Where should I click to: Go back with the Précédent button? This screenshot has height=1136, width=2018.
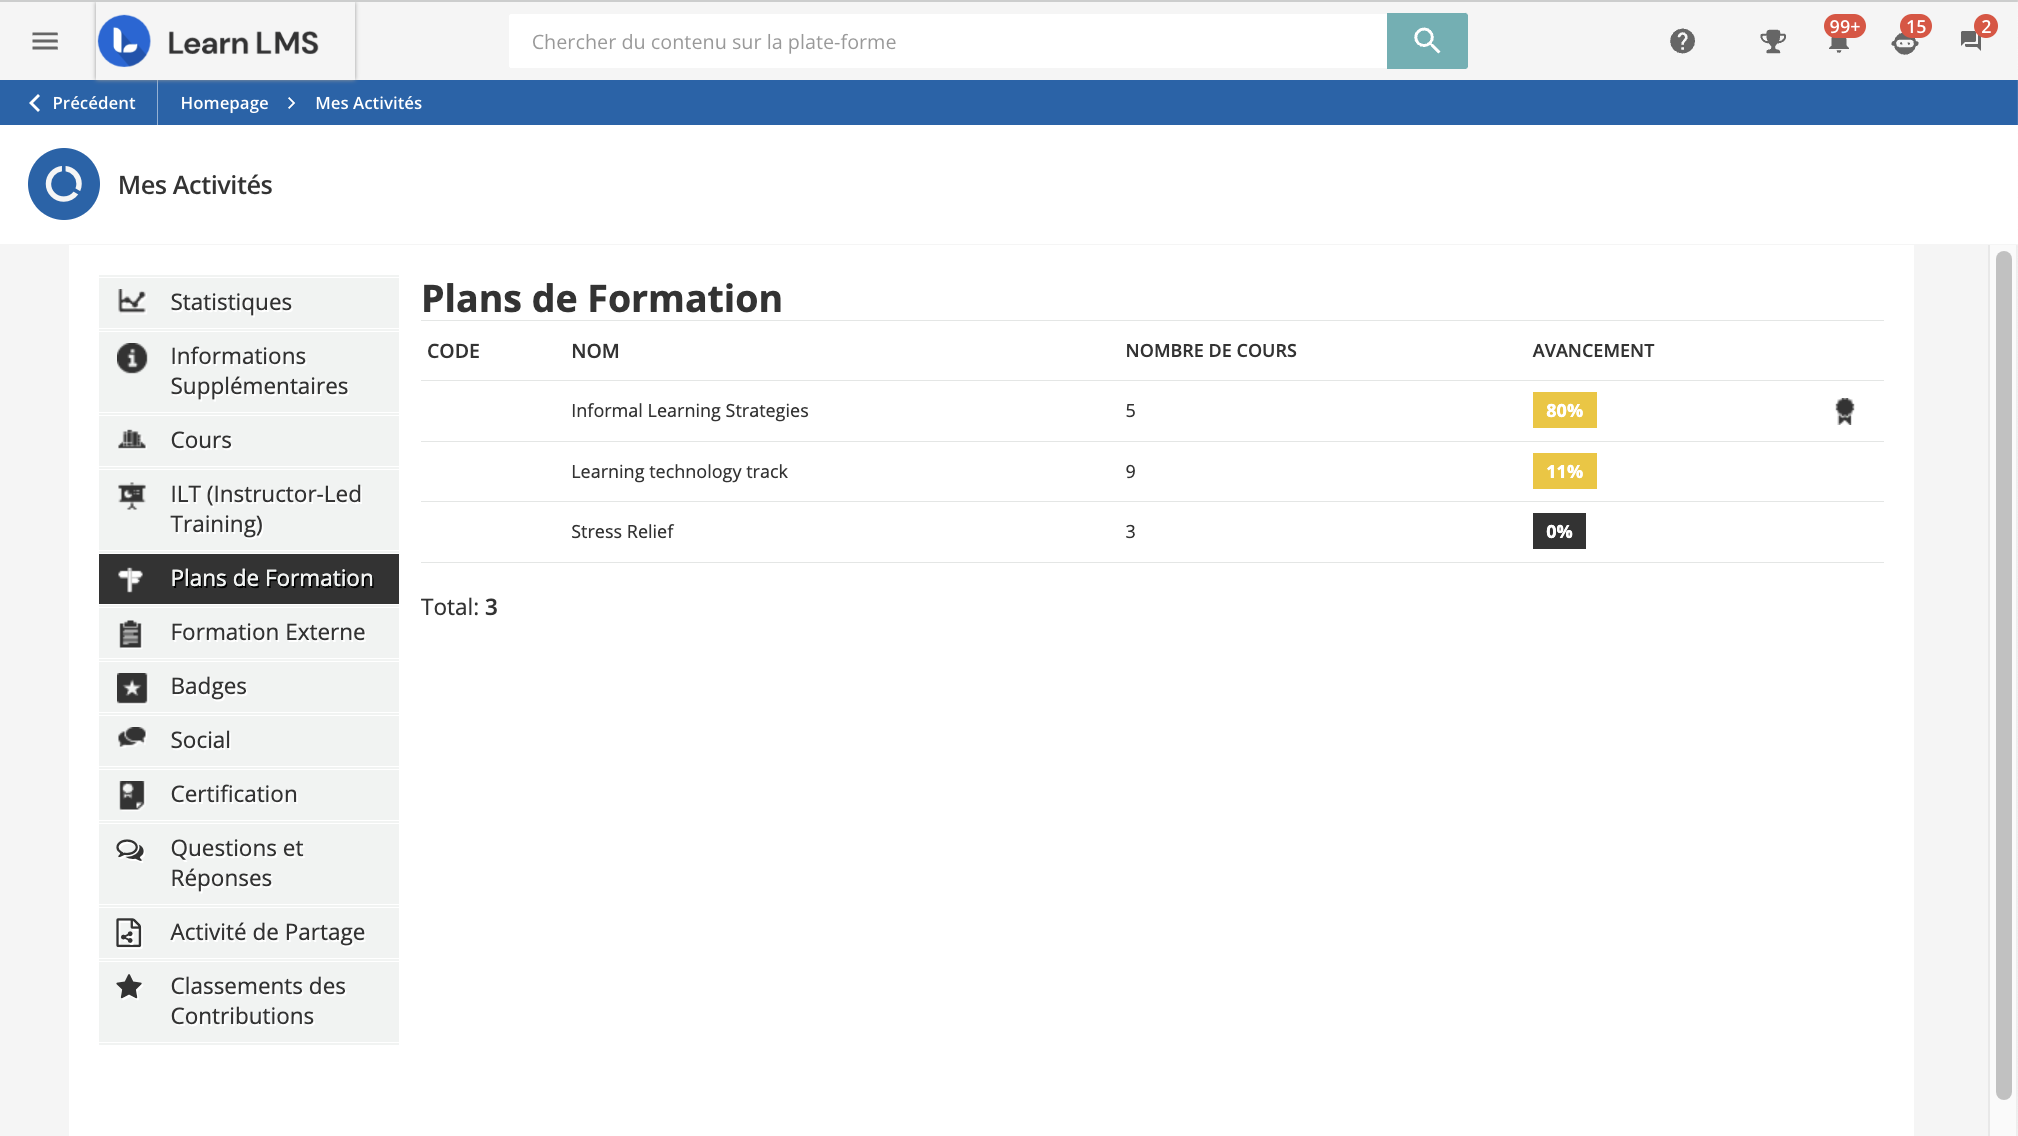point(81,103)
